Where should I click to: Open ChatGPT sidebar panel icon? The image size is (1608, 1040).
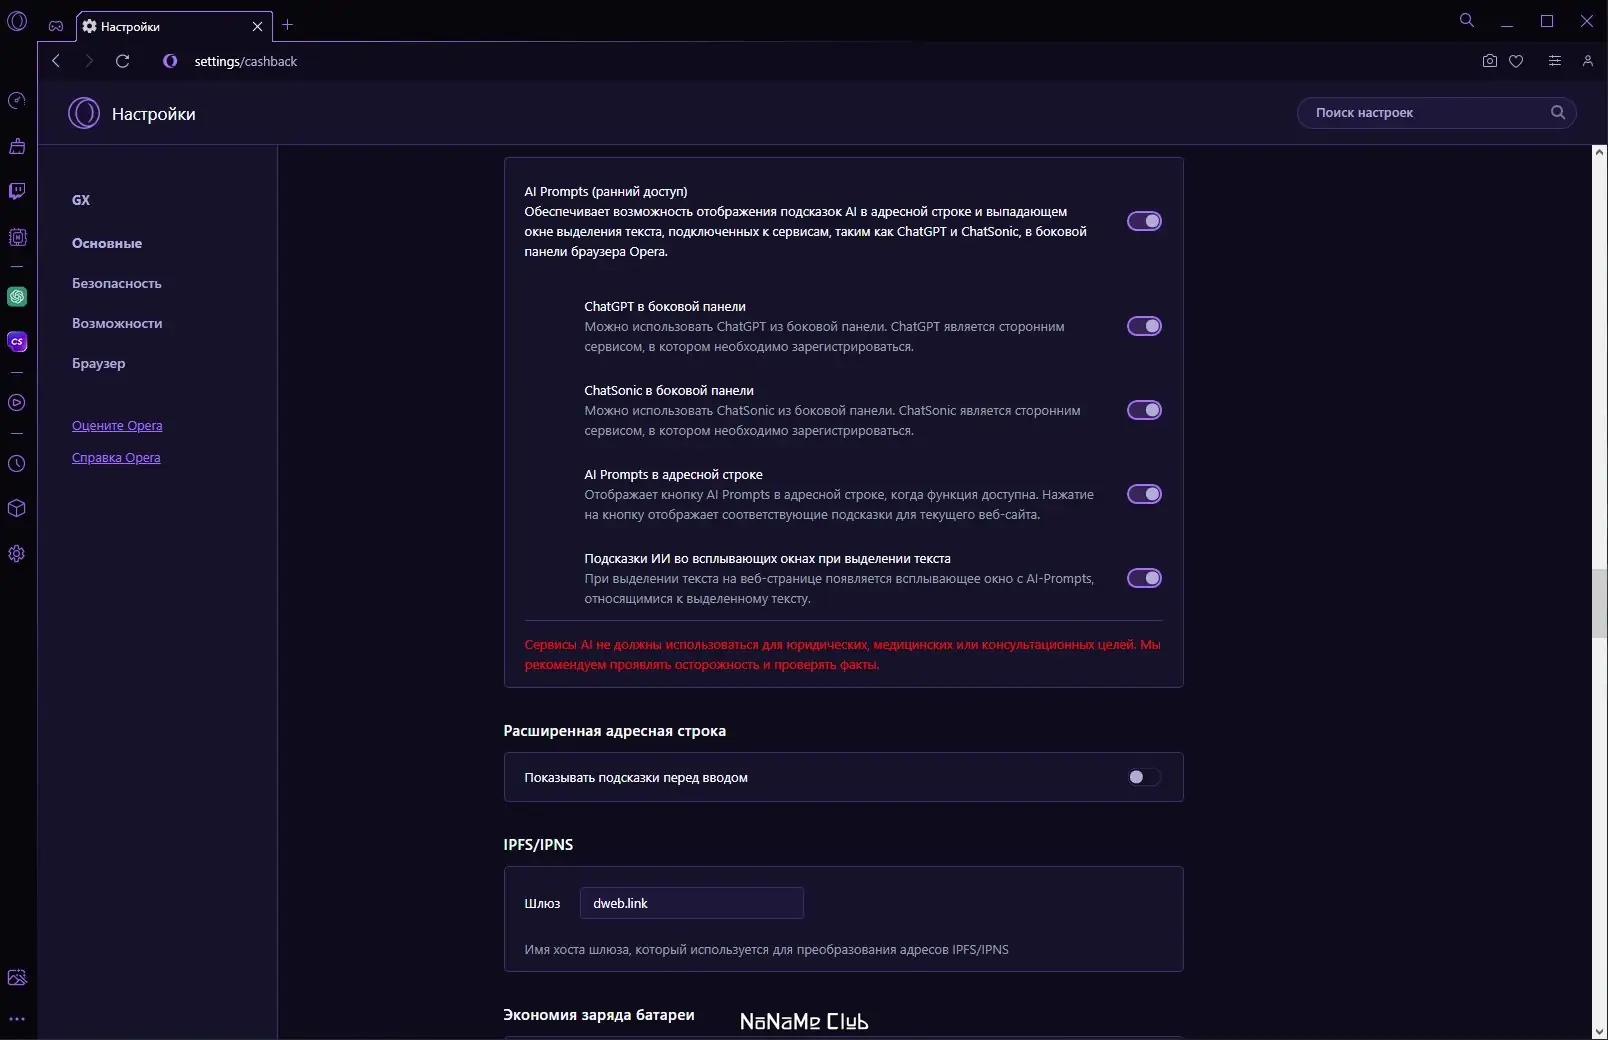[x=17, y=297]
